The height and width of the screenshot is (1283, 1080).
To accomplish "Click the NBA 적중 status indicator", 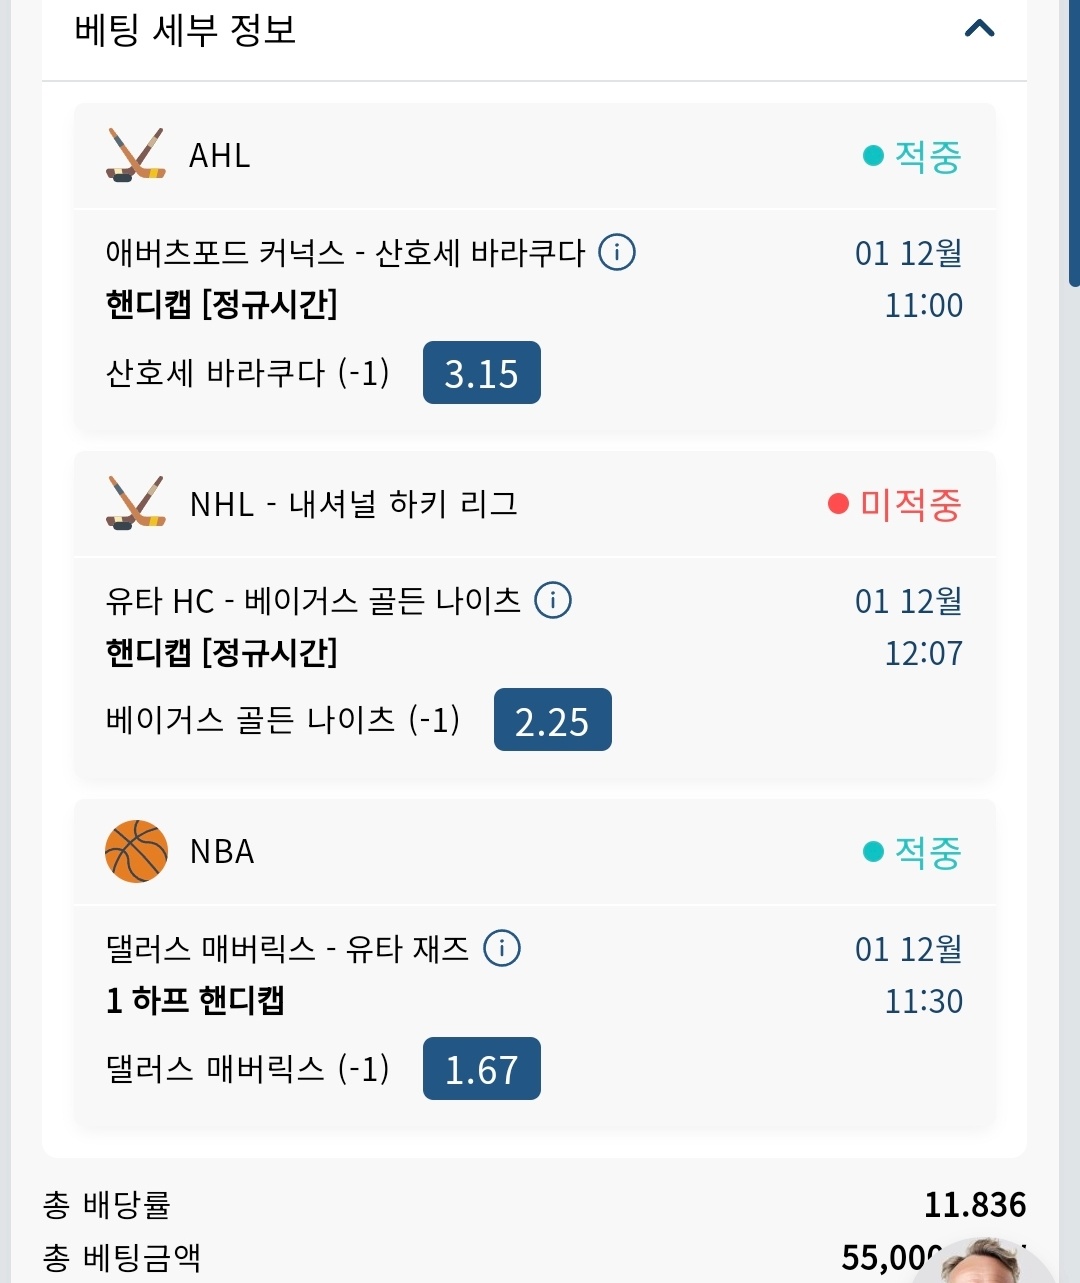I will tap(912, 852).
